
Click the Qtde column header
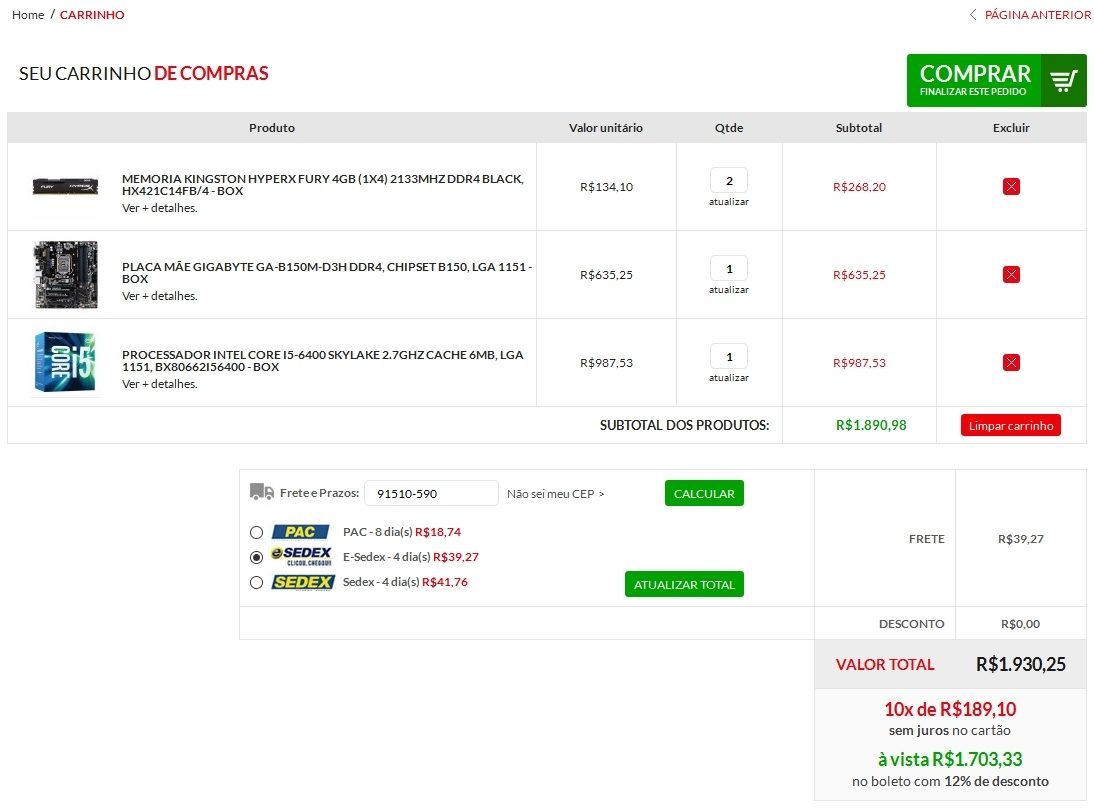coord(729,128)
